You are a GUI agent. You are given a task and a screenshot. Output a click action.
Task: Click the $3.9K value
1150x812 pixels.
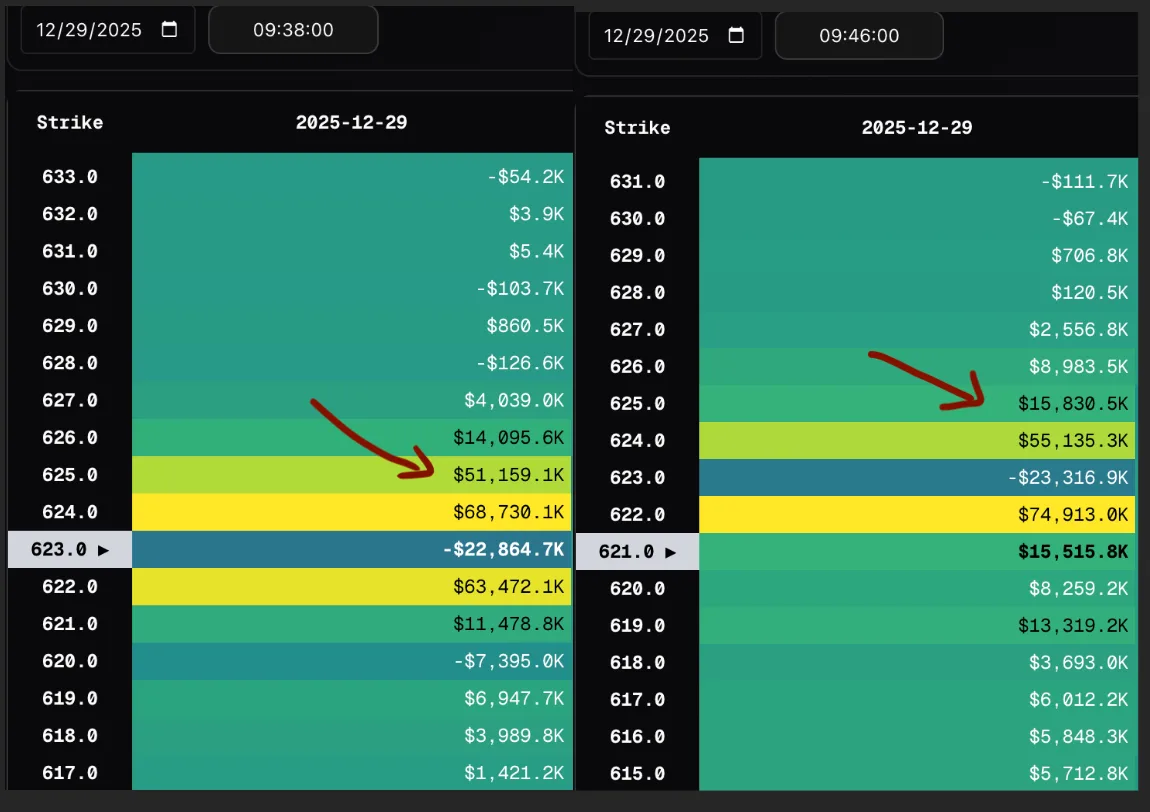coord(536,214)
